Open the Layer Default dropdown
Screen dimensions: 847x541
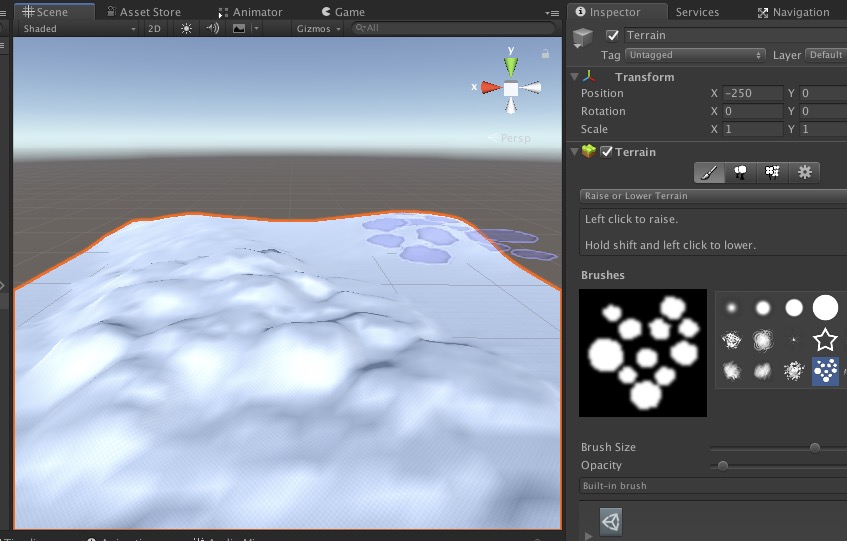826,55
